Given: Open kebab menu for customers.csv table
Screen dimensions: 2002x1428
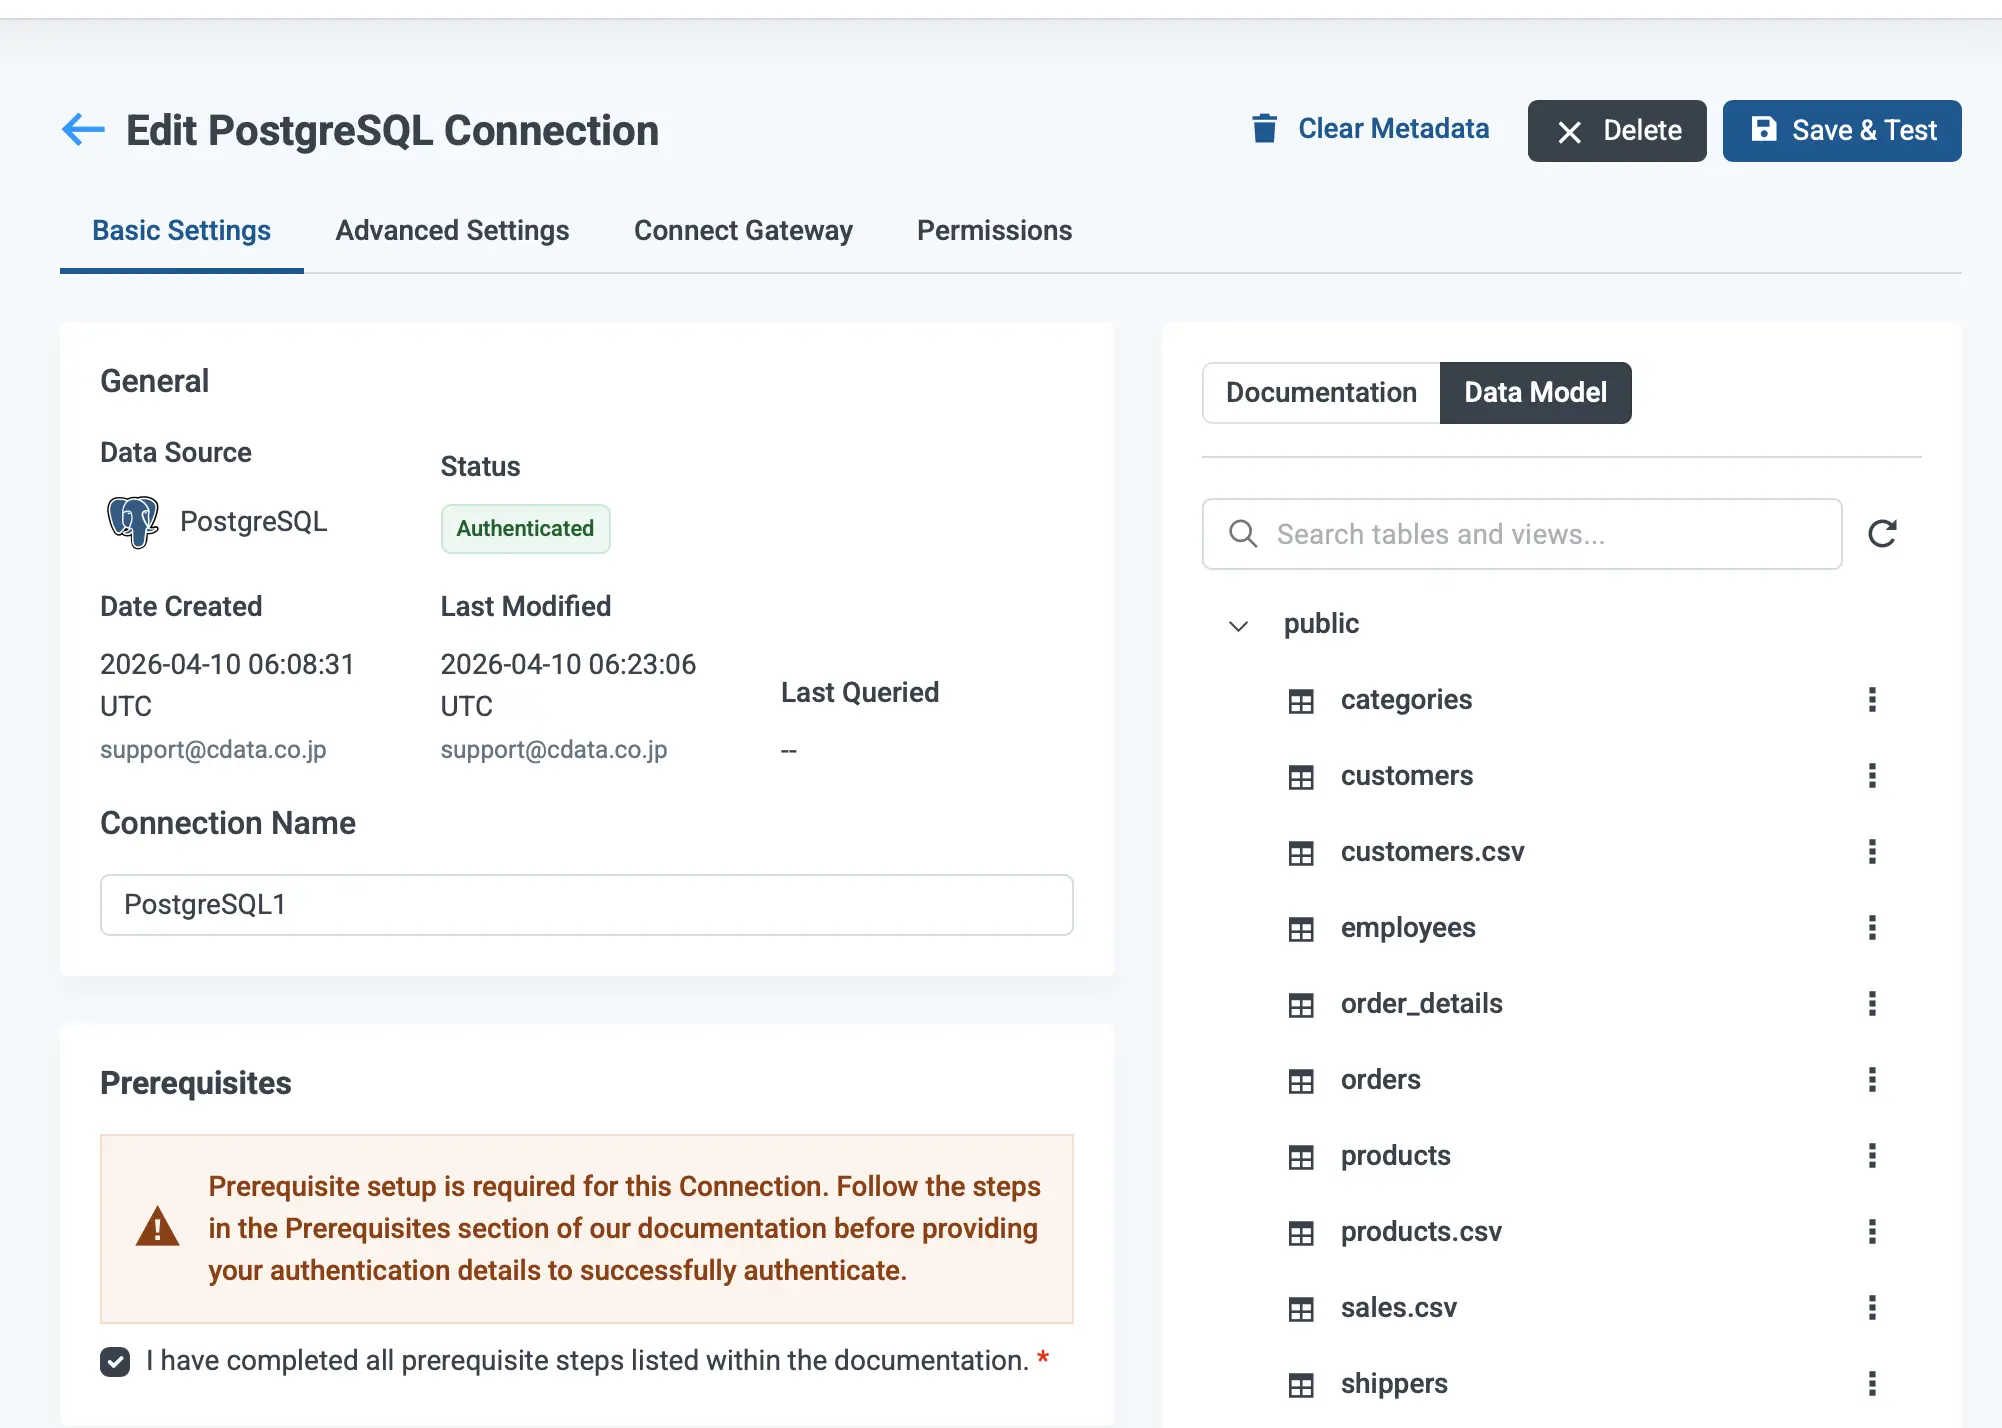Looking at the screenshot, I should tap(1872, 852).
